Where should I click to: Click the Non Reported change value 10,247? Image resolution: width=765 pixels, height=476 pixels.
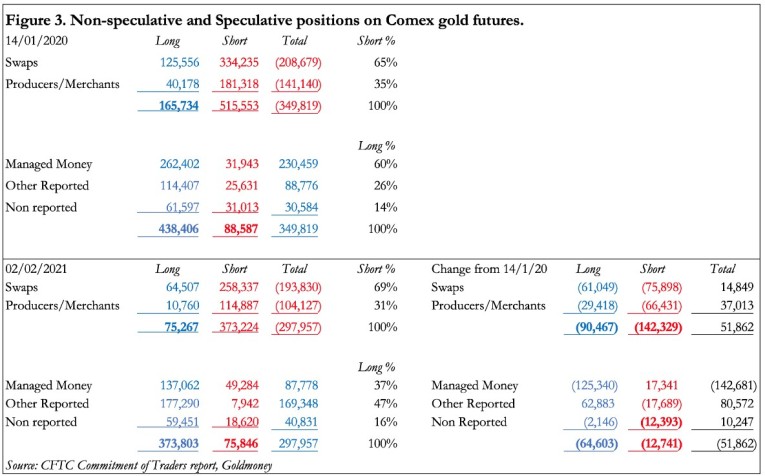[x=722, y=421]
